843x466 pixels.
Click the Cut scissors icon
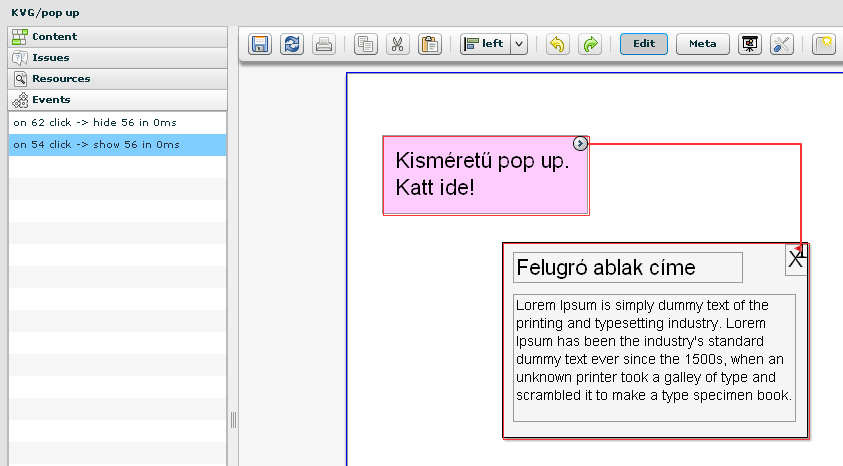click(397, 44)
